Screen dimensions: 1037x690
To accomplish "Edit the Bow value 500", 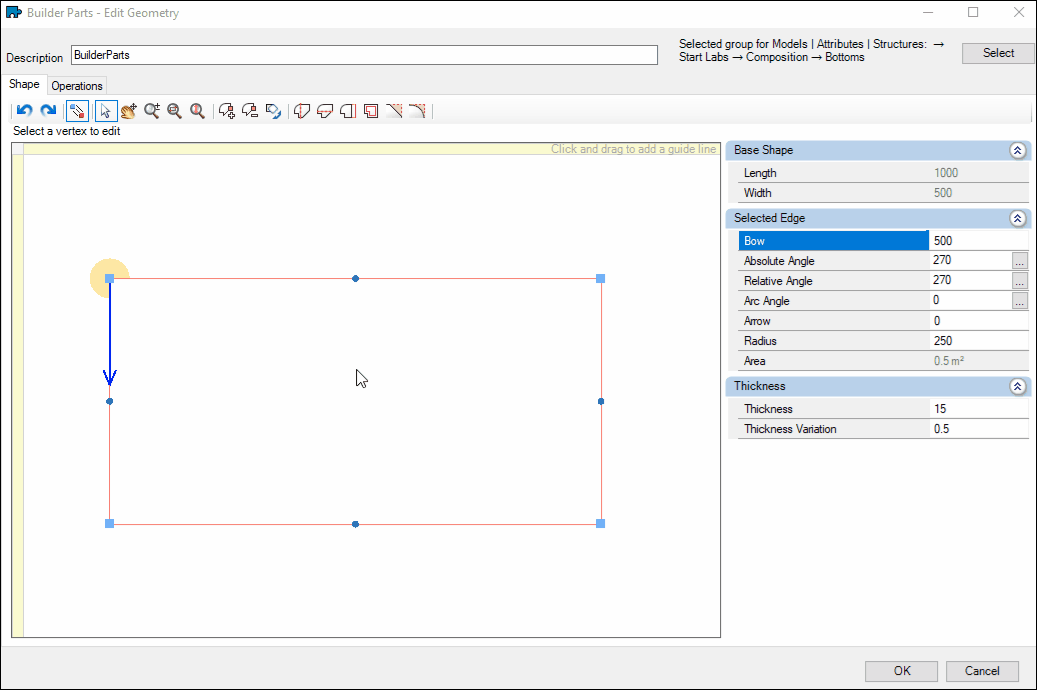I will point(979,241).
